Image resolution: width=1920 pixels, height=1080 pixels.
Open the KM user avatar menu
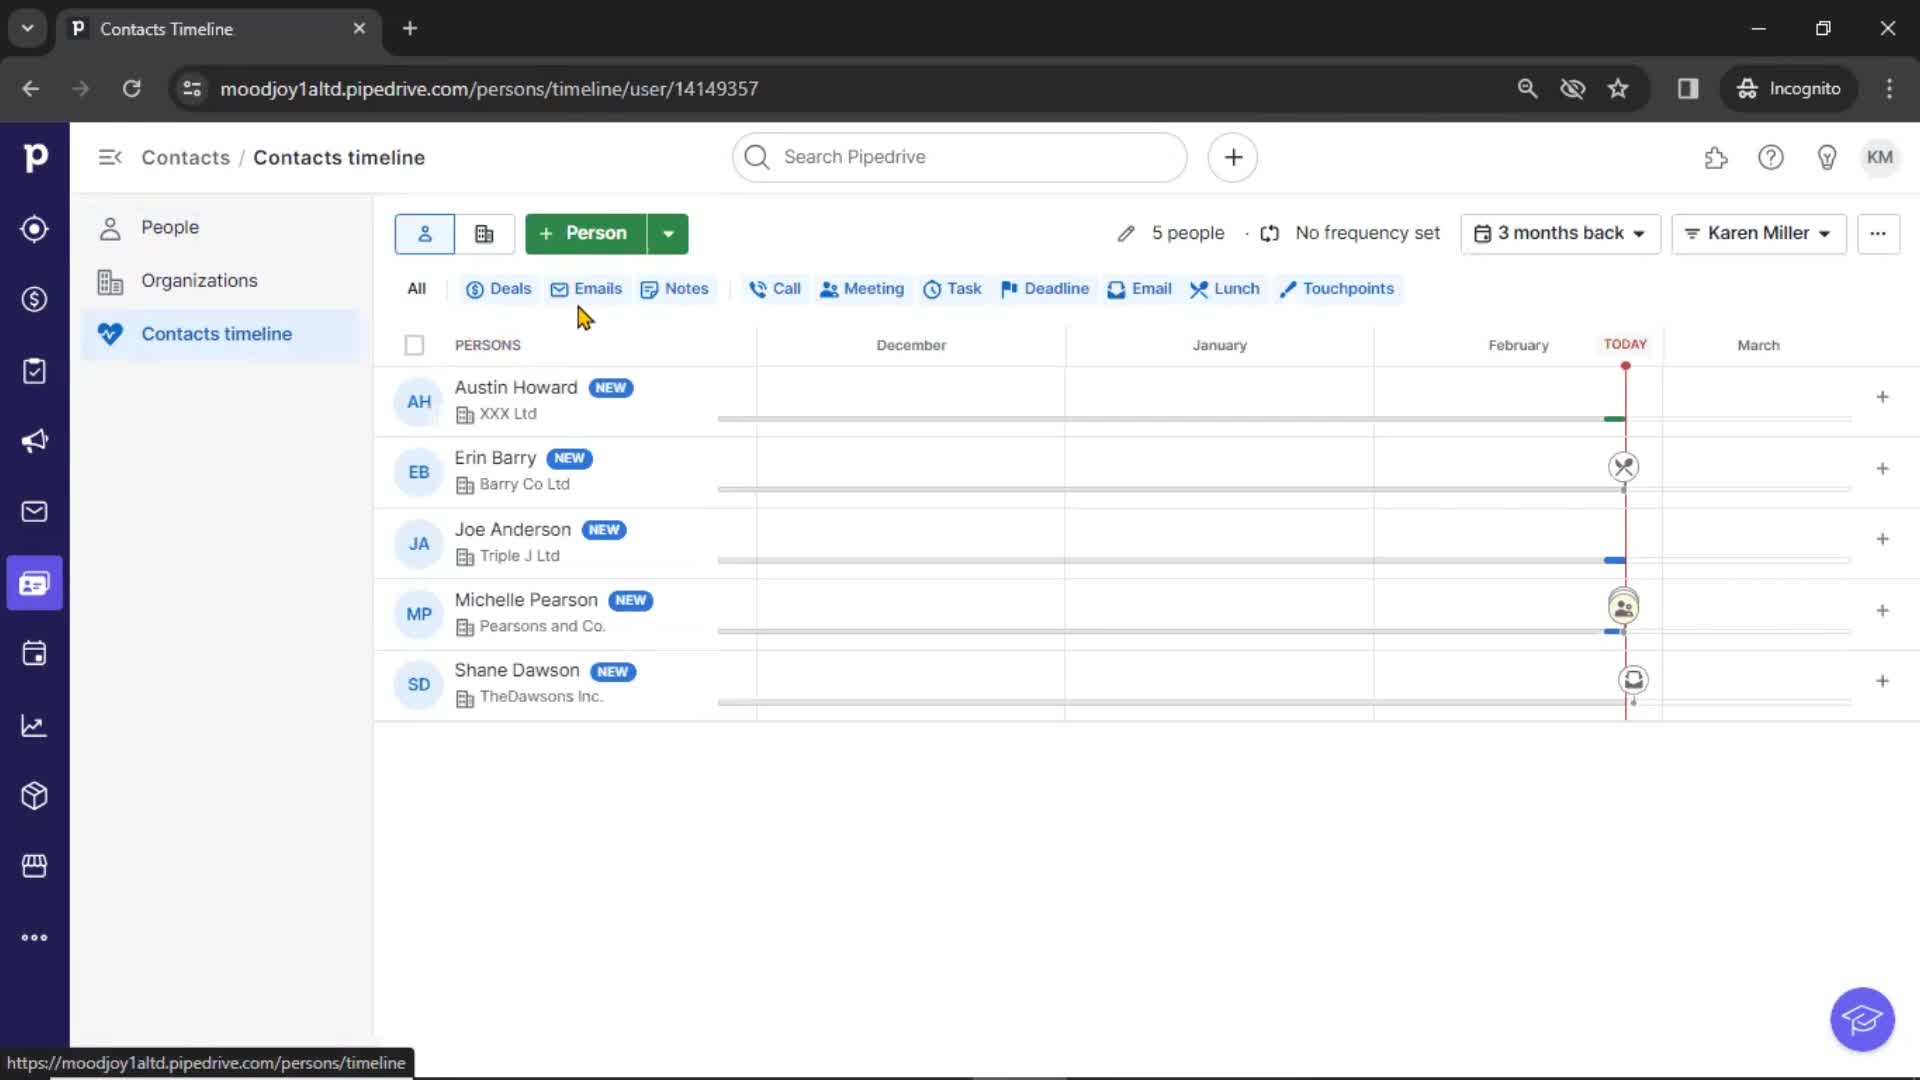tap(1880, 157)
